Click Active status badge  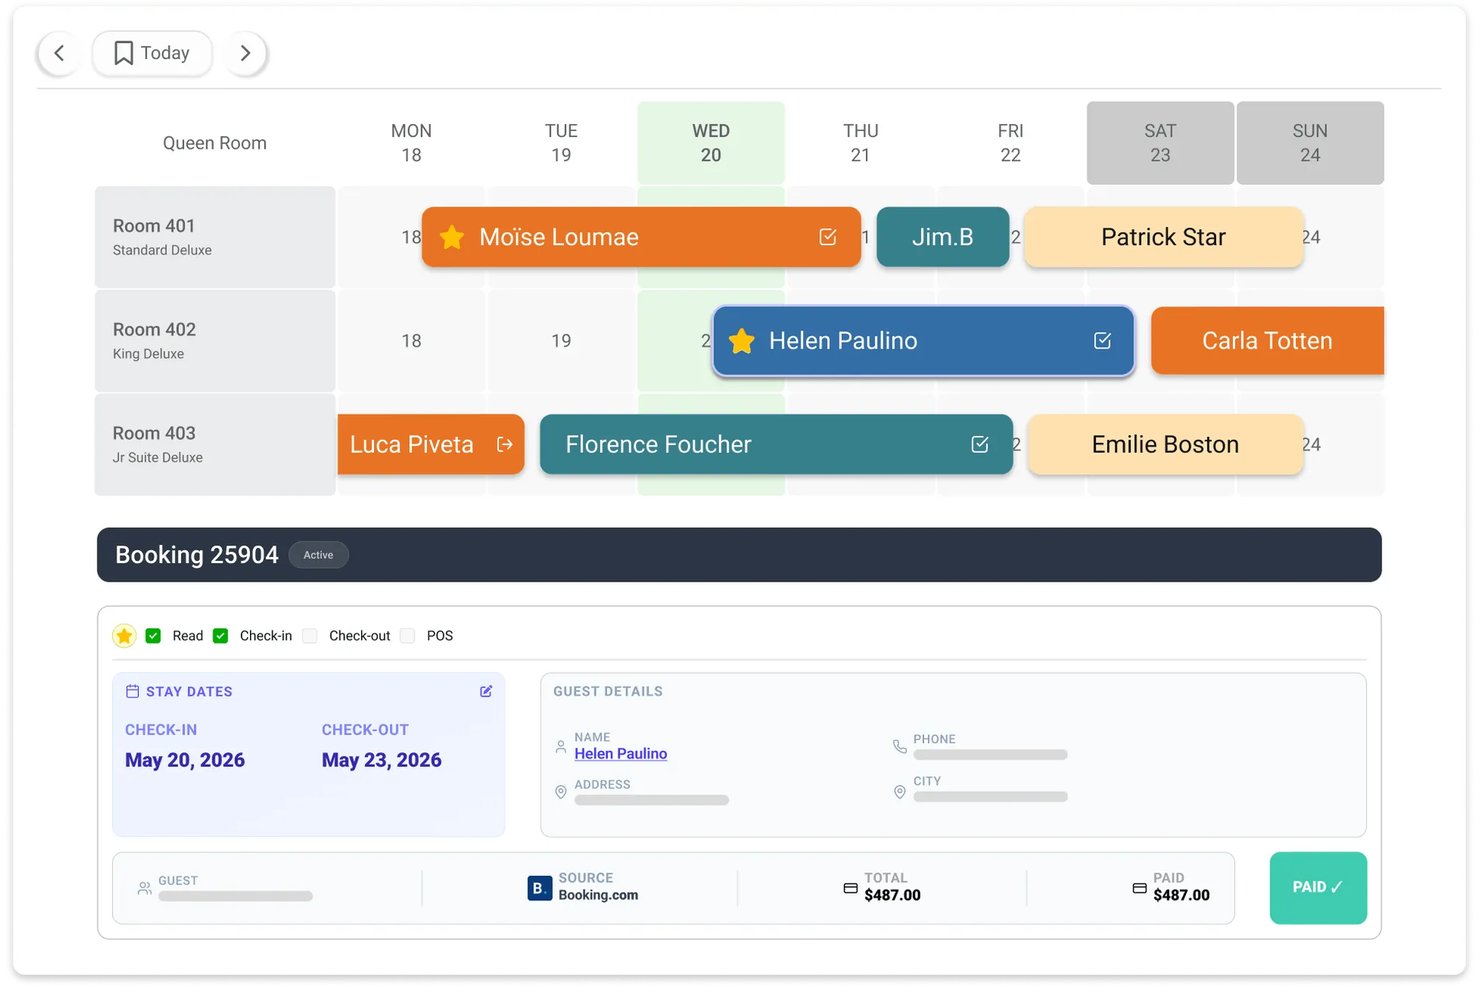click(318, 555)
